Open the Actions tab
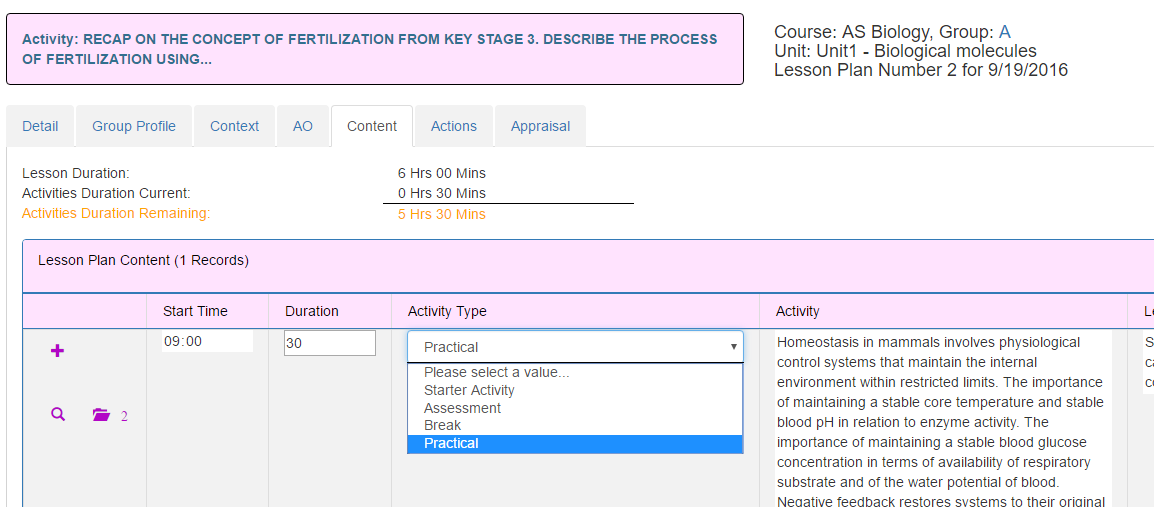1154x507 pixels. click(x=454, y=126)
